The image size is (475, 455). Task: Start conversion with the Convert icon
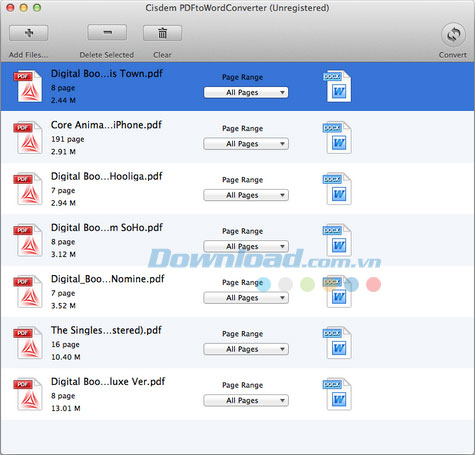click(453, 34)
